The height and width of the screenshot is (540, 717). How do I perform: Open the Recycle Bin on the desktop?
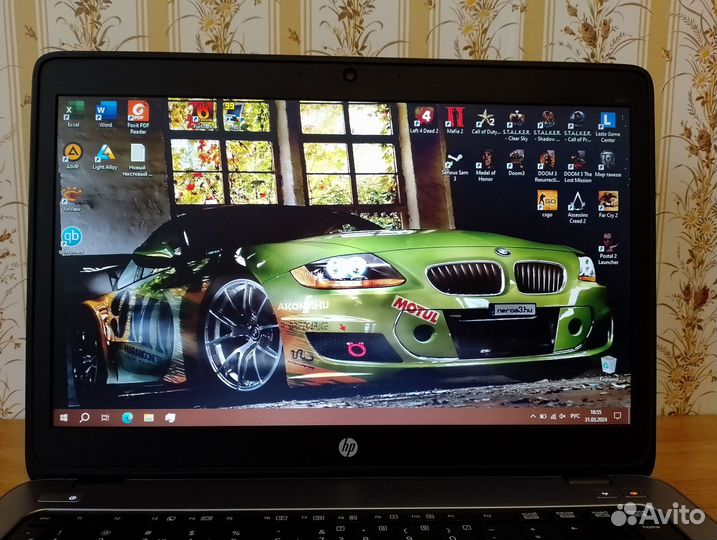coord(606,365)
